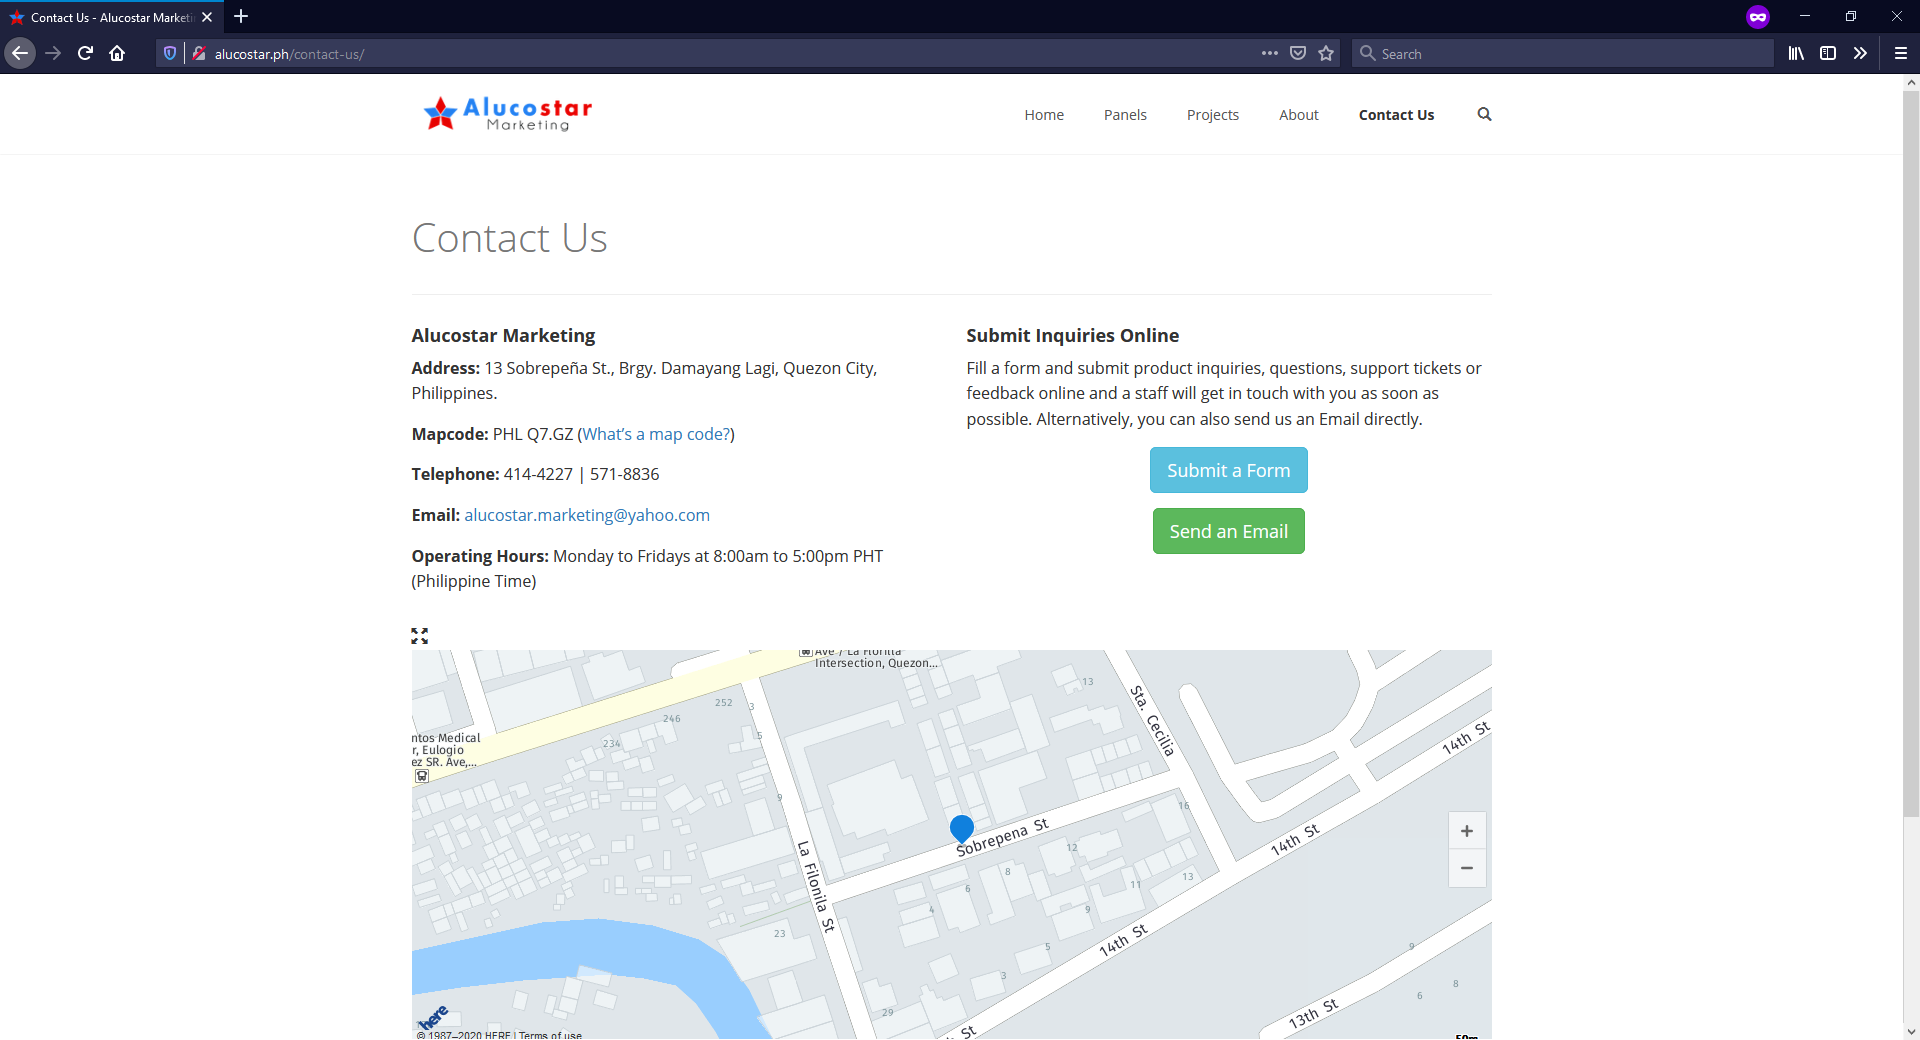The height and width of the screenshot is (1040, 1920).
Task: Click the browser forward arrow
Action: click(x=53, y=54)
